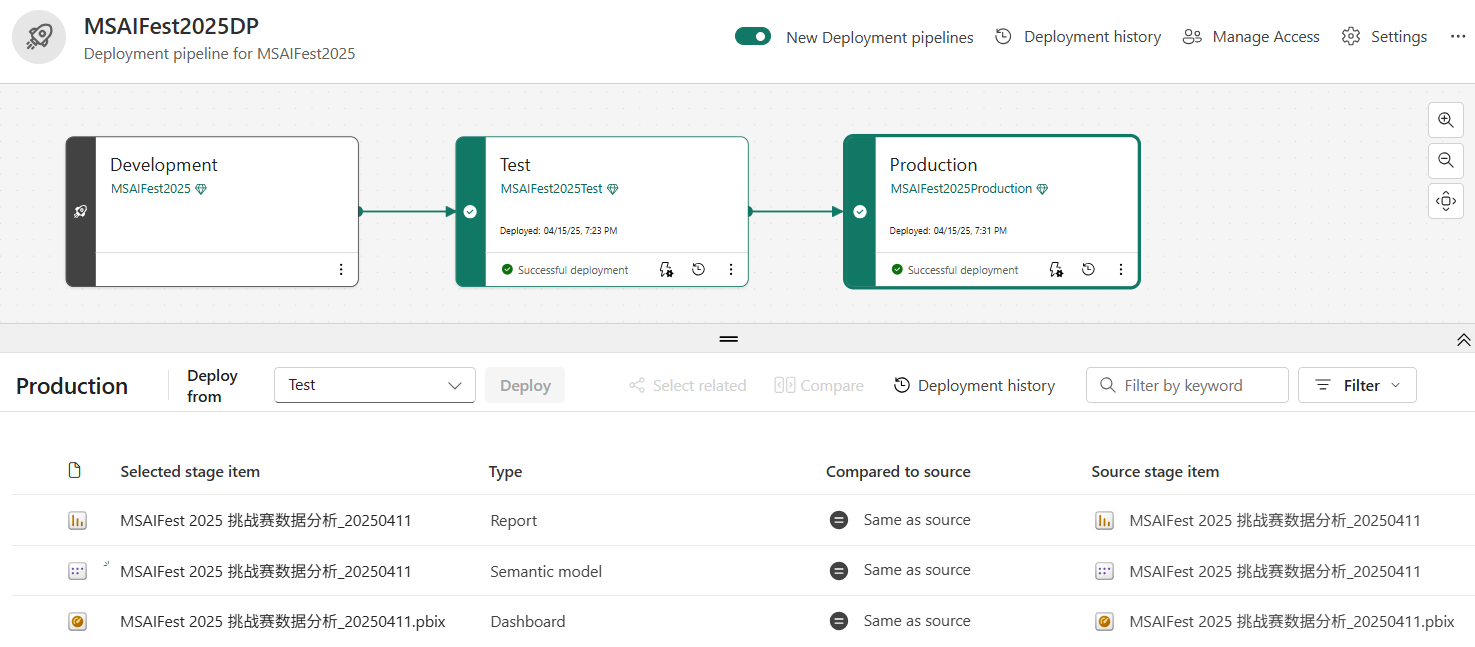Click the Dashboard type cell
The height and width of the screenshot is (647, 1475).
pyautogui.click(x=528, y=621)
